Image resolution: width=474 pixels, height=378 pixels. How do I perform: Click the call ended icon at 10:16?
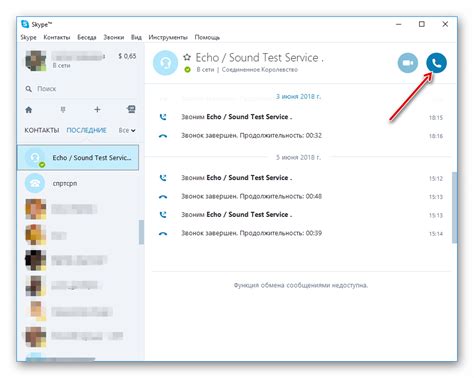point(163,136)
